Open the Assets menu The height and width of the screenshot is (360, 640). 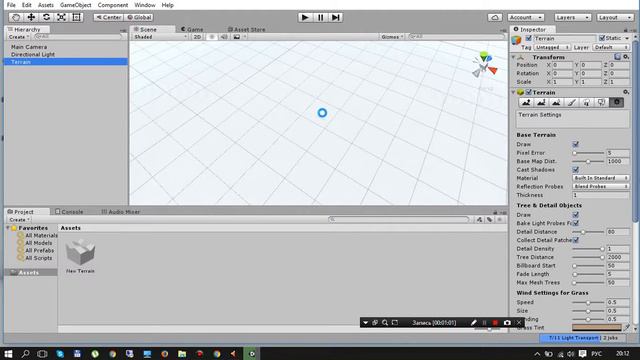pyautogui.click(x=46, y=5)
